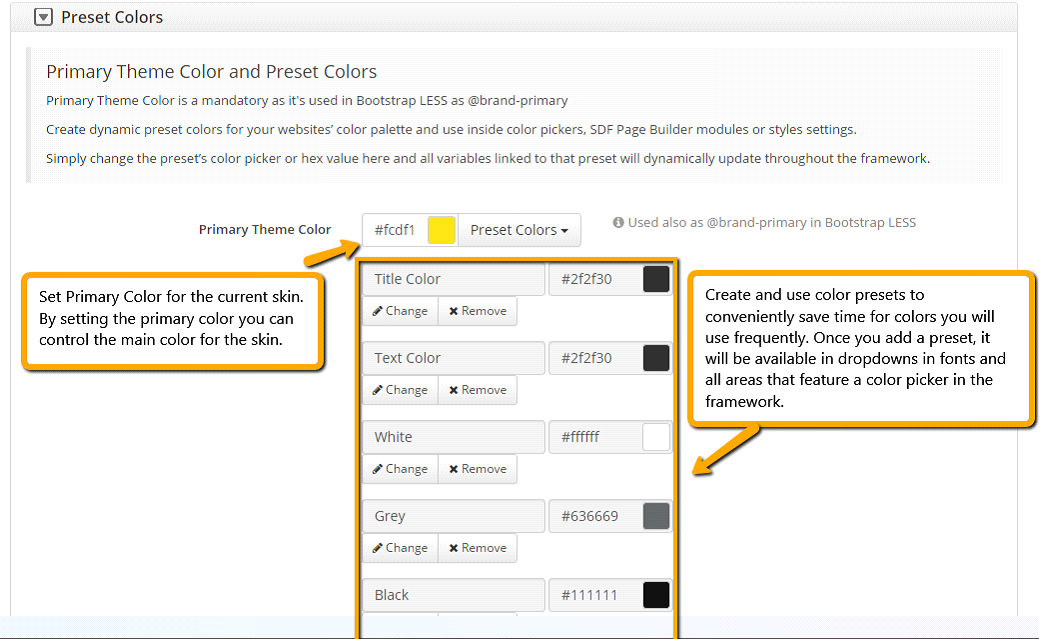
Task: Click Change button under Grey preset
Action: coord(400,548)
